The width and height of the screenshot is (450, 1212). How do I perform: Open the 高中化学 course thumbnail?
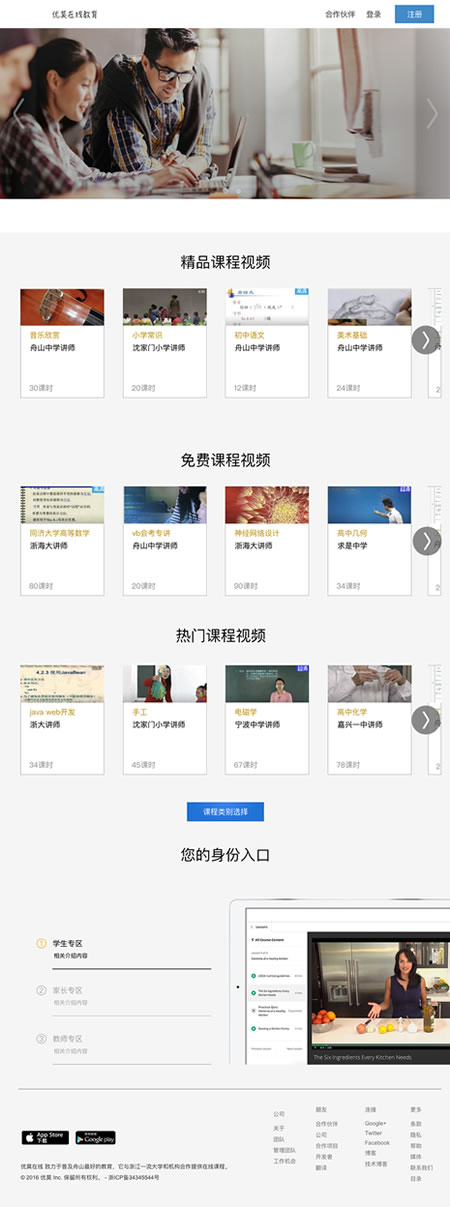point(369,684)
